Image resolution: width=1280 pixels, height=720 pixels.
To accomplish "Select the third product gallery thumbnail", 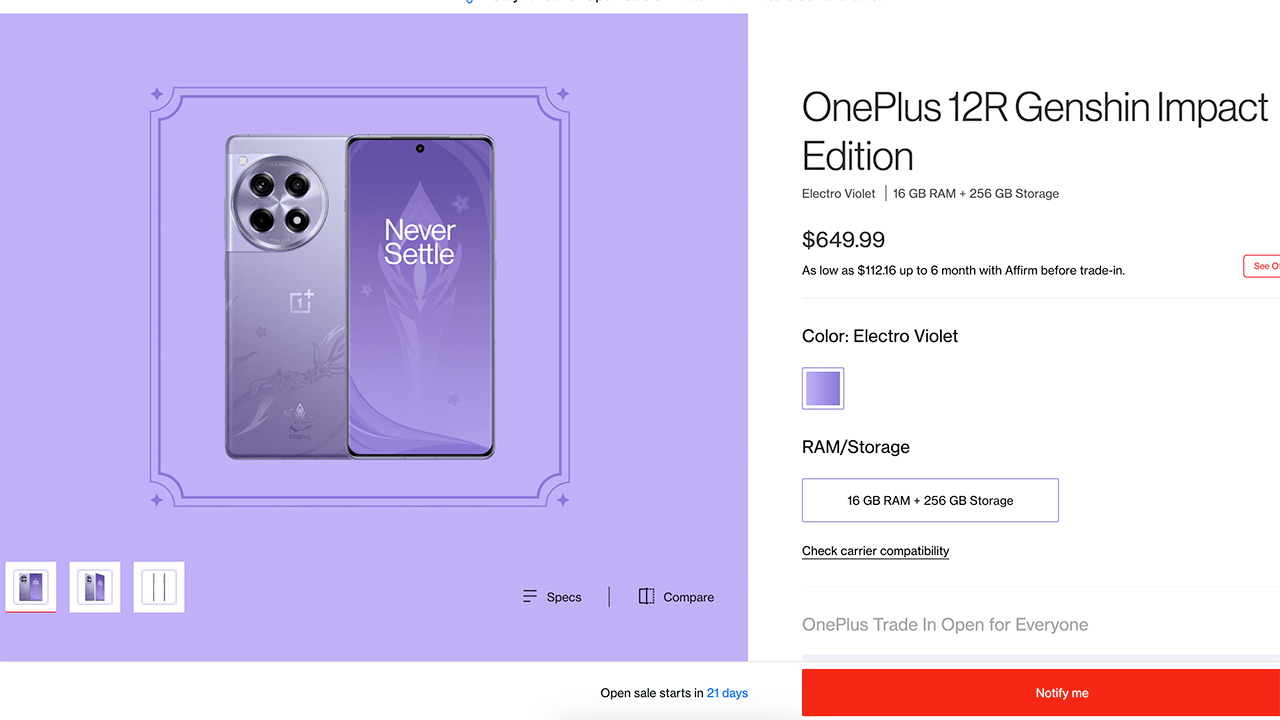I will click(158, 587).
